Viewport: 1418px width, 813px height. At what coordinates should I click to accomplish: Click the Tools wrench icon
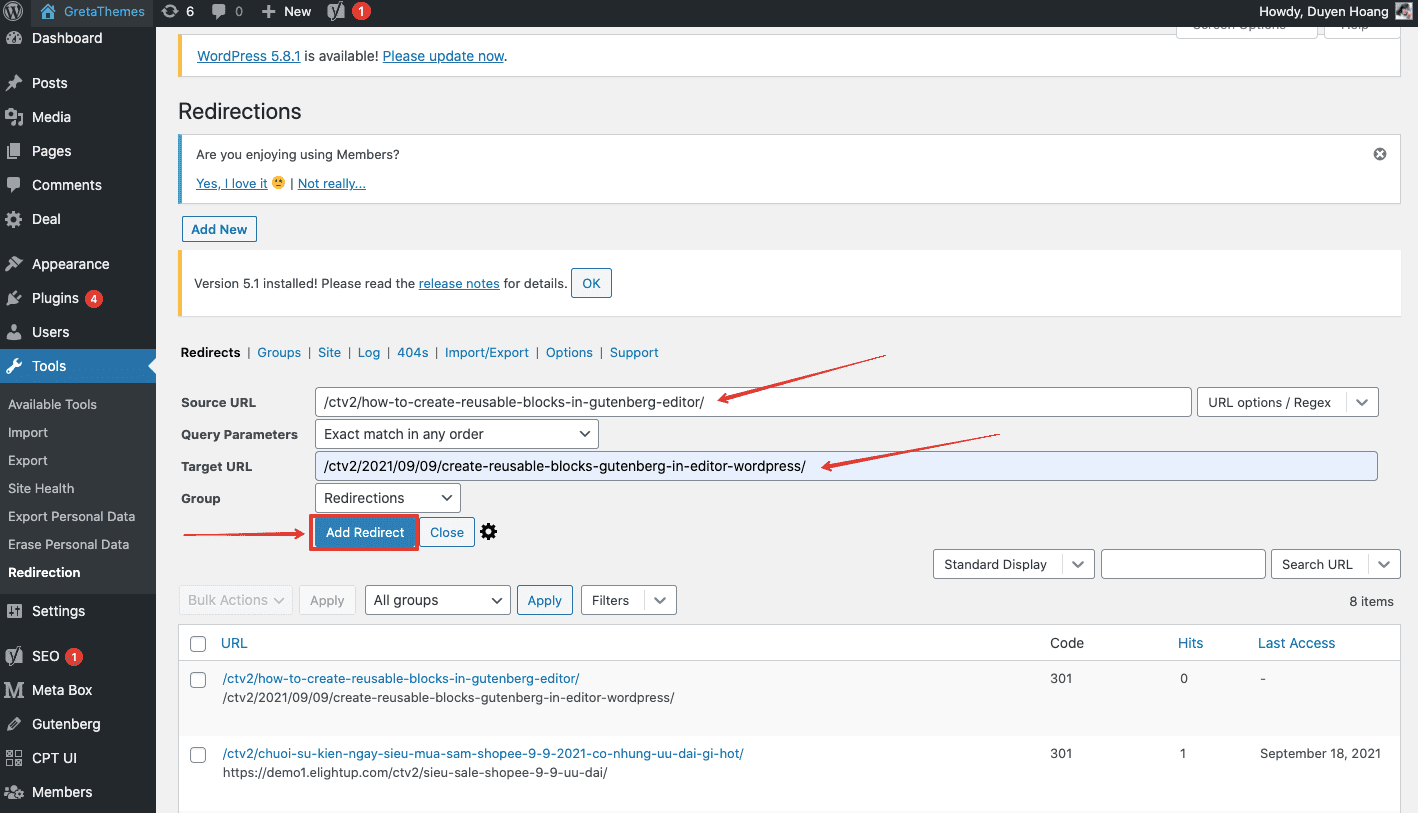(14, 366)
